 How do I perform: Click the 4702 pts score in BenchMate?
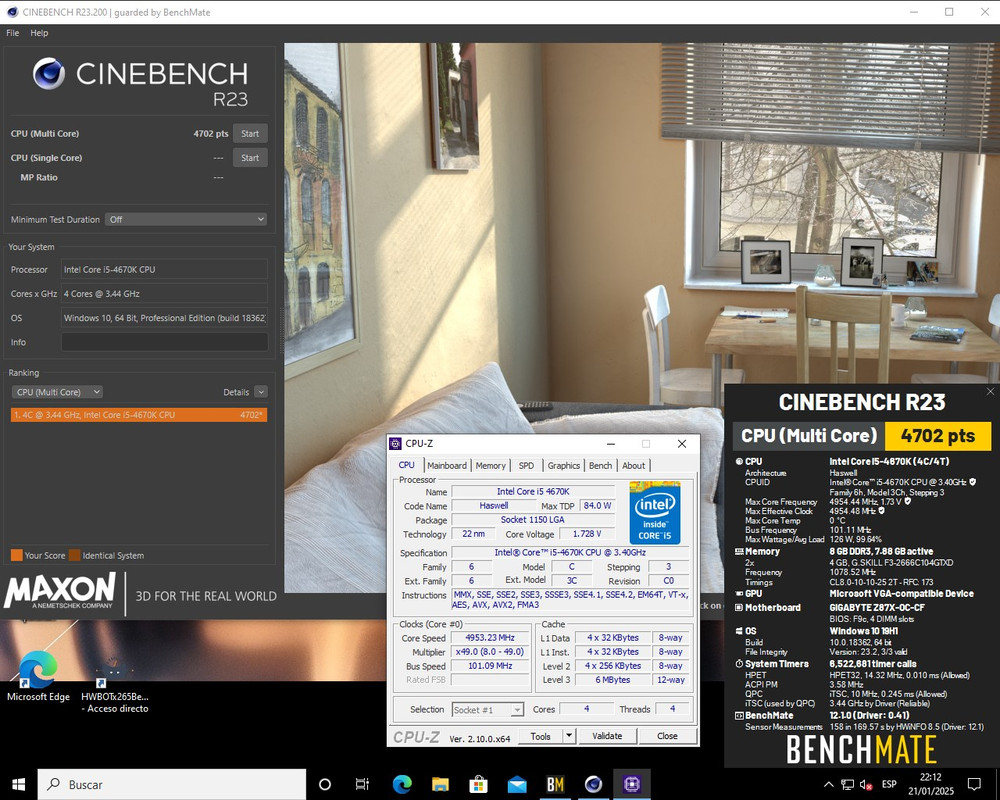pyautogui.click(x=938, y=436)
